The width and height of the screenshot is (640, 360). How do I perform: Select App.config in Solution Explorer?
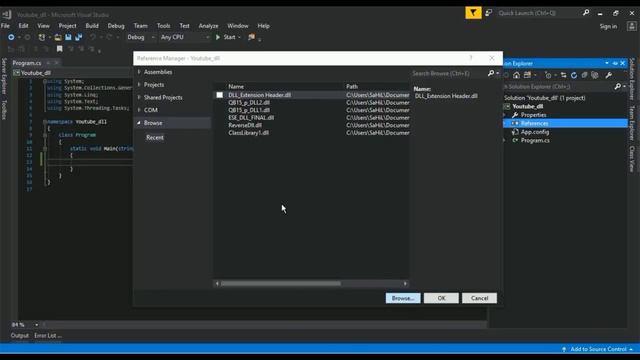(535, 132)
